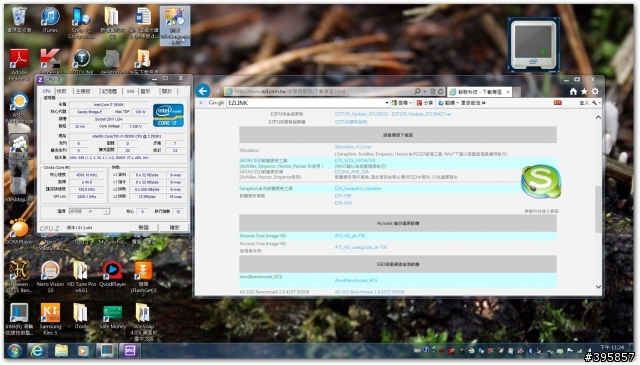This screenshot has width=640, height=365.
Task: Switch to CPU-Z from the taskbar
Action: [x=130, y=351]
